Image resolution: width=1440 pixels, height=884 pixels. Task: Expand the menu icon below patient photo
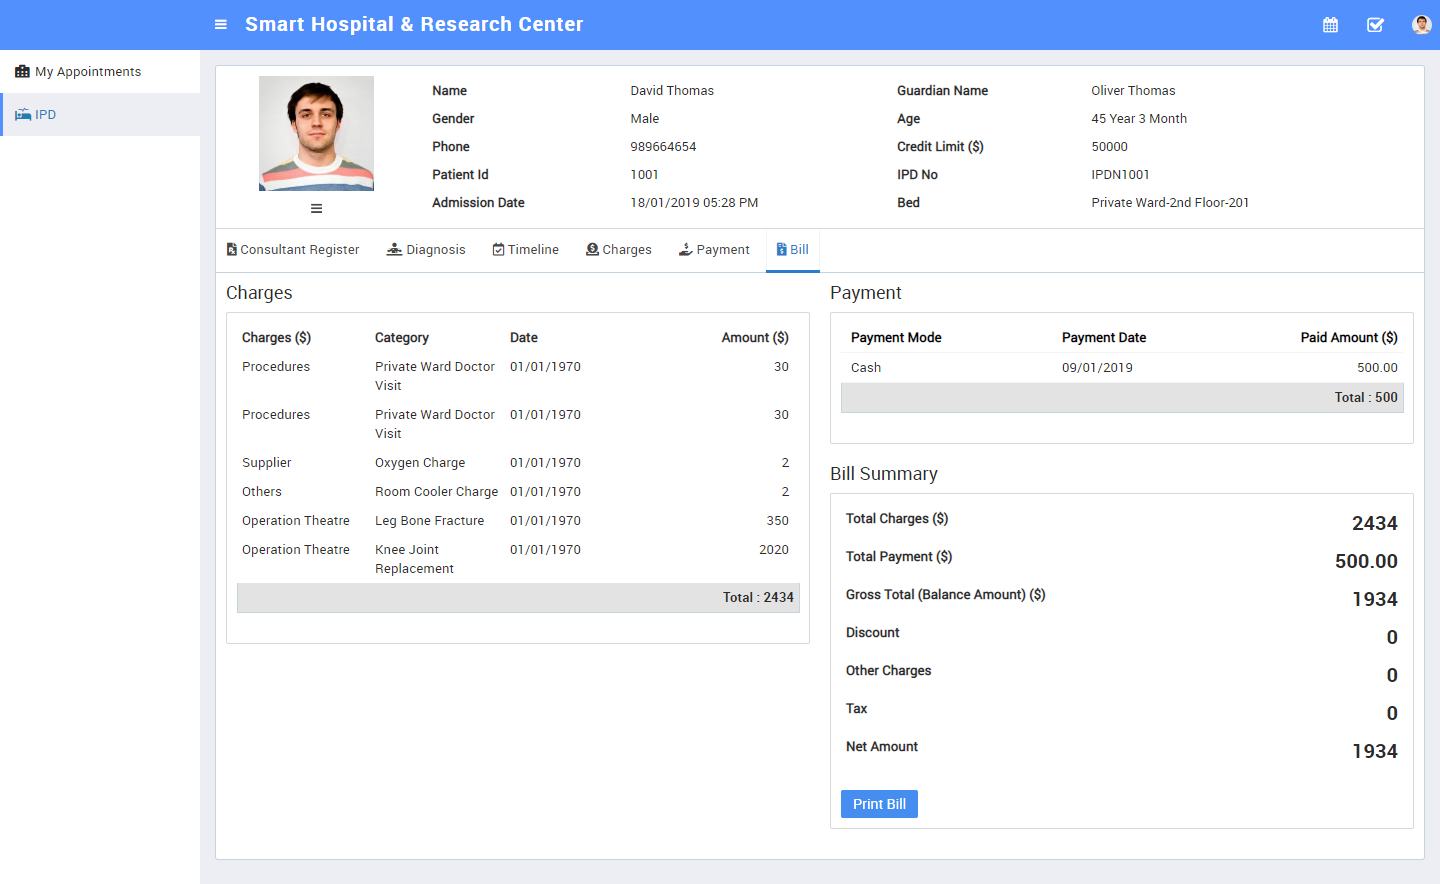[316, 209]
